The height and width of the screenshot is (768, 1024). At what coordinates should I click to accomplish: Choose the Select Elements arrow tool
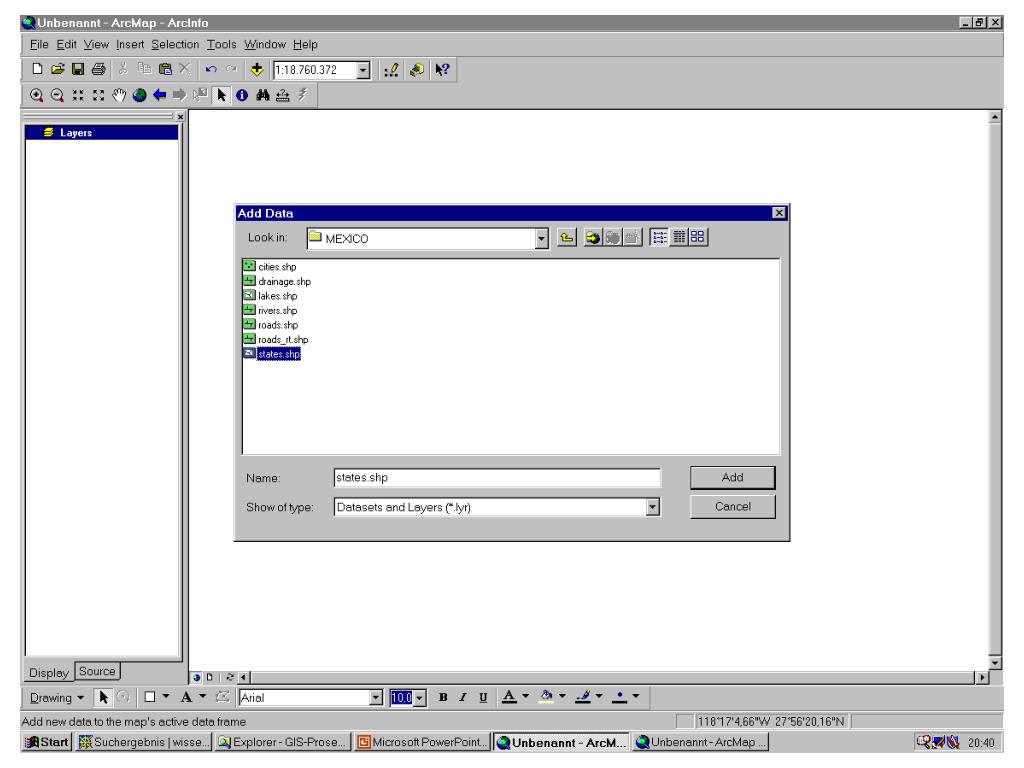(221, 95)
